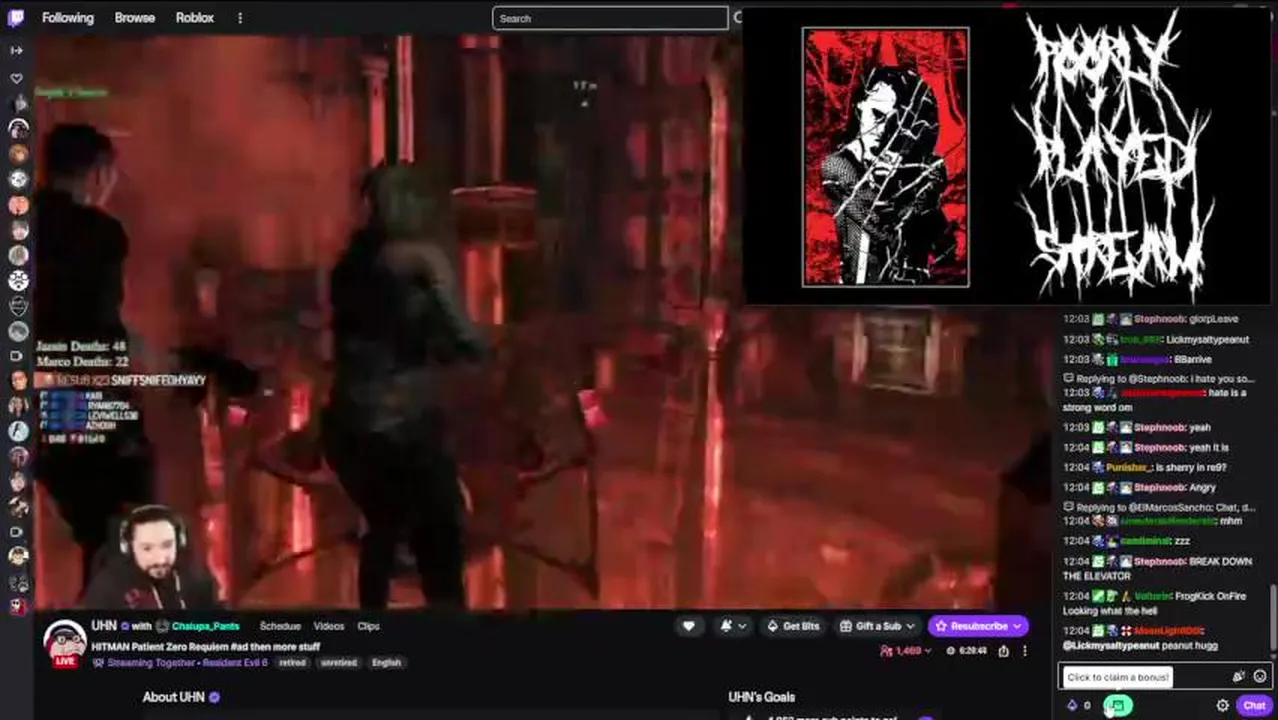This screenshot has width=1278, height=720.
Task: Open the Browse page
Action: (x=134, y=18)
